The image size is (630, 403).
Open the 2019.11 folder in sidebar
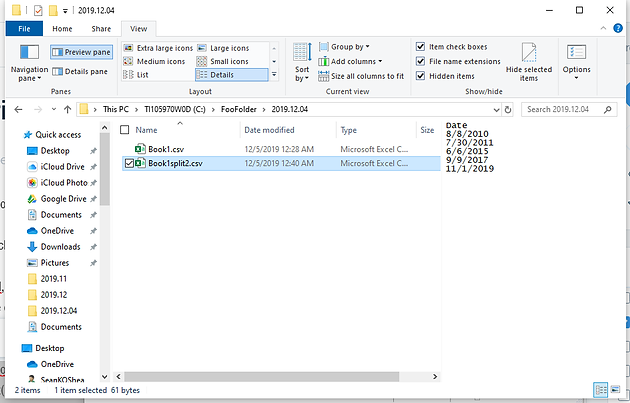pyautogui.click(x=53, y=279)
